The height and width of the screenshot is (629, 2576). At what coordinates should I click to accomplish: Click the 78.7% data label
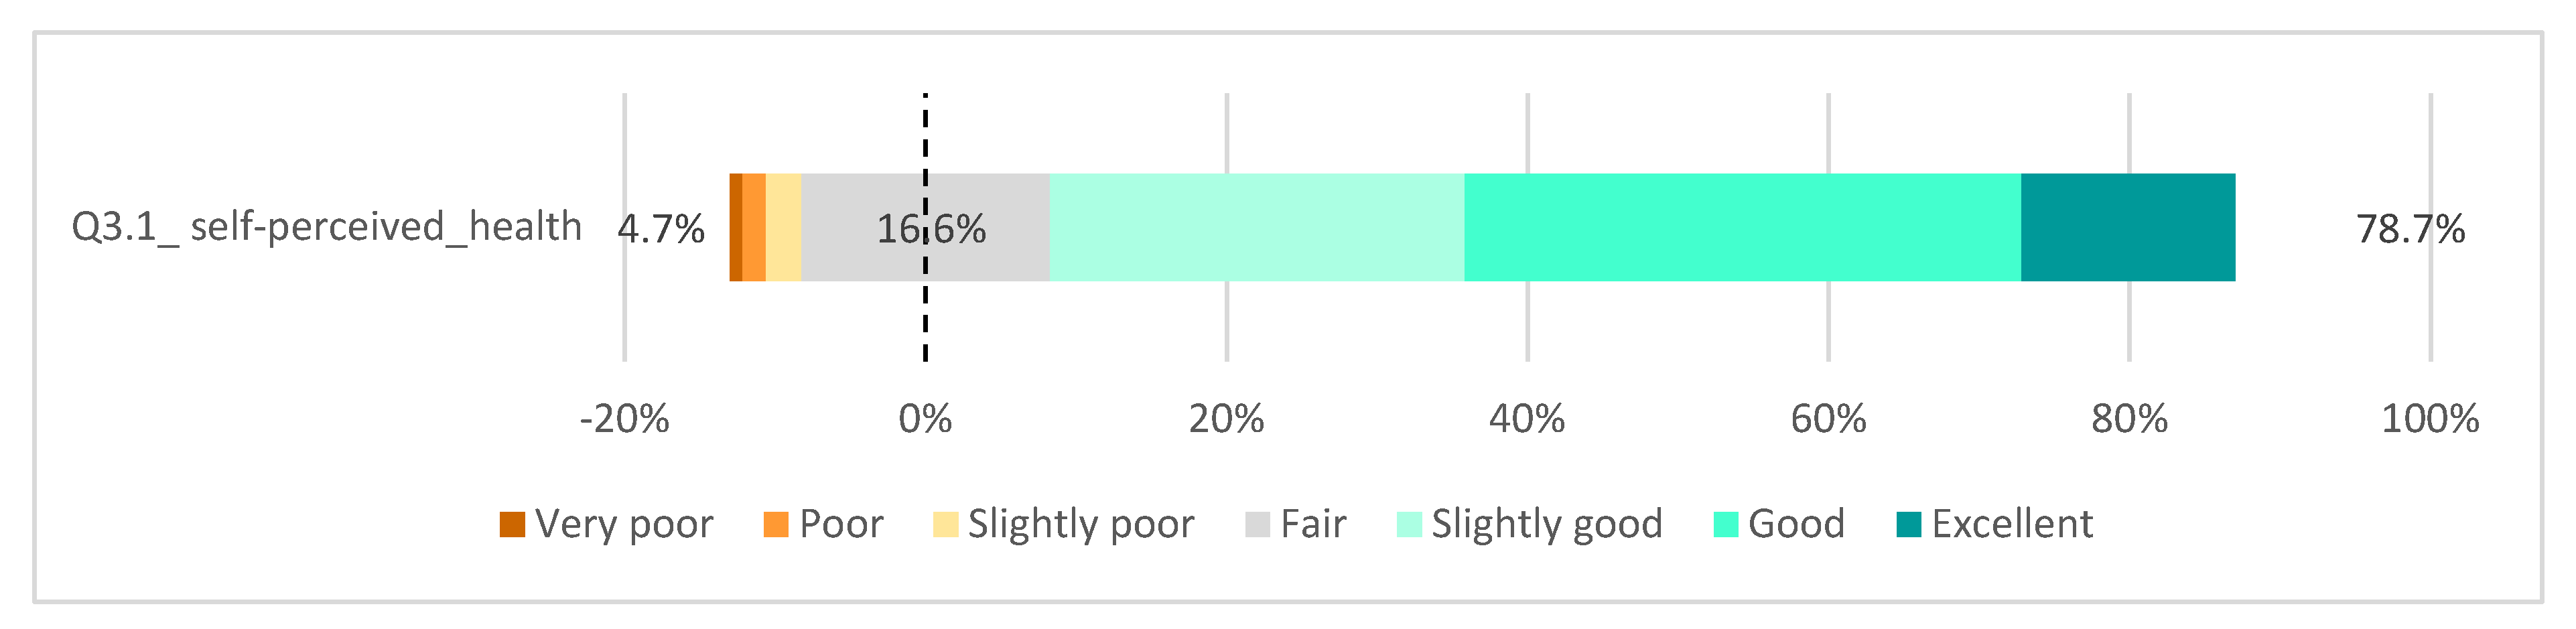pyautogui.click(x=2410, y=229)
